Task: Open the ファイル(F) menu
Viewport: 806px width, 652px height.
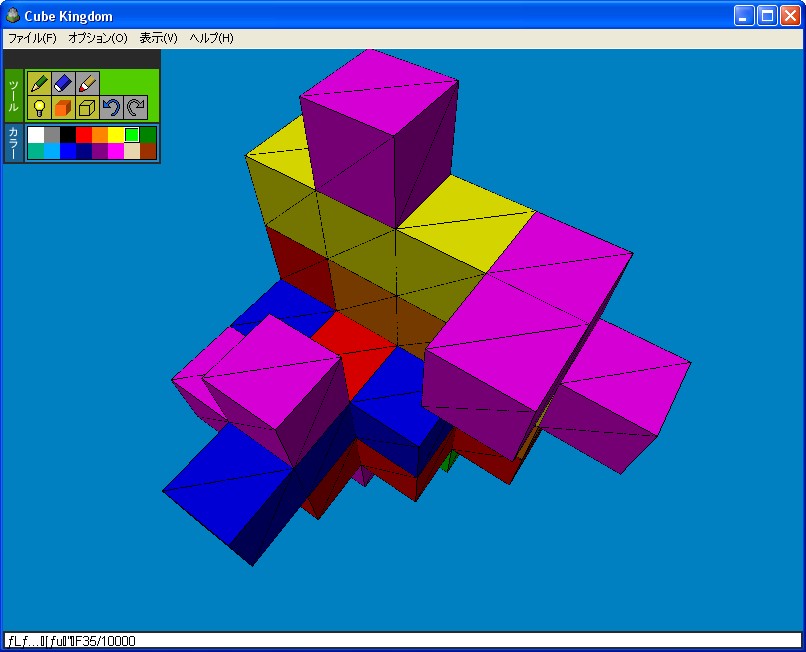Action: pyautogui.click(x=32, y=38)
